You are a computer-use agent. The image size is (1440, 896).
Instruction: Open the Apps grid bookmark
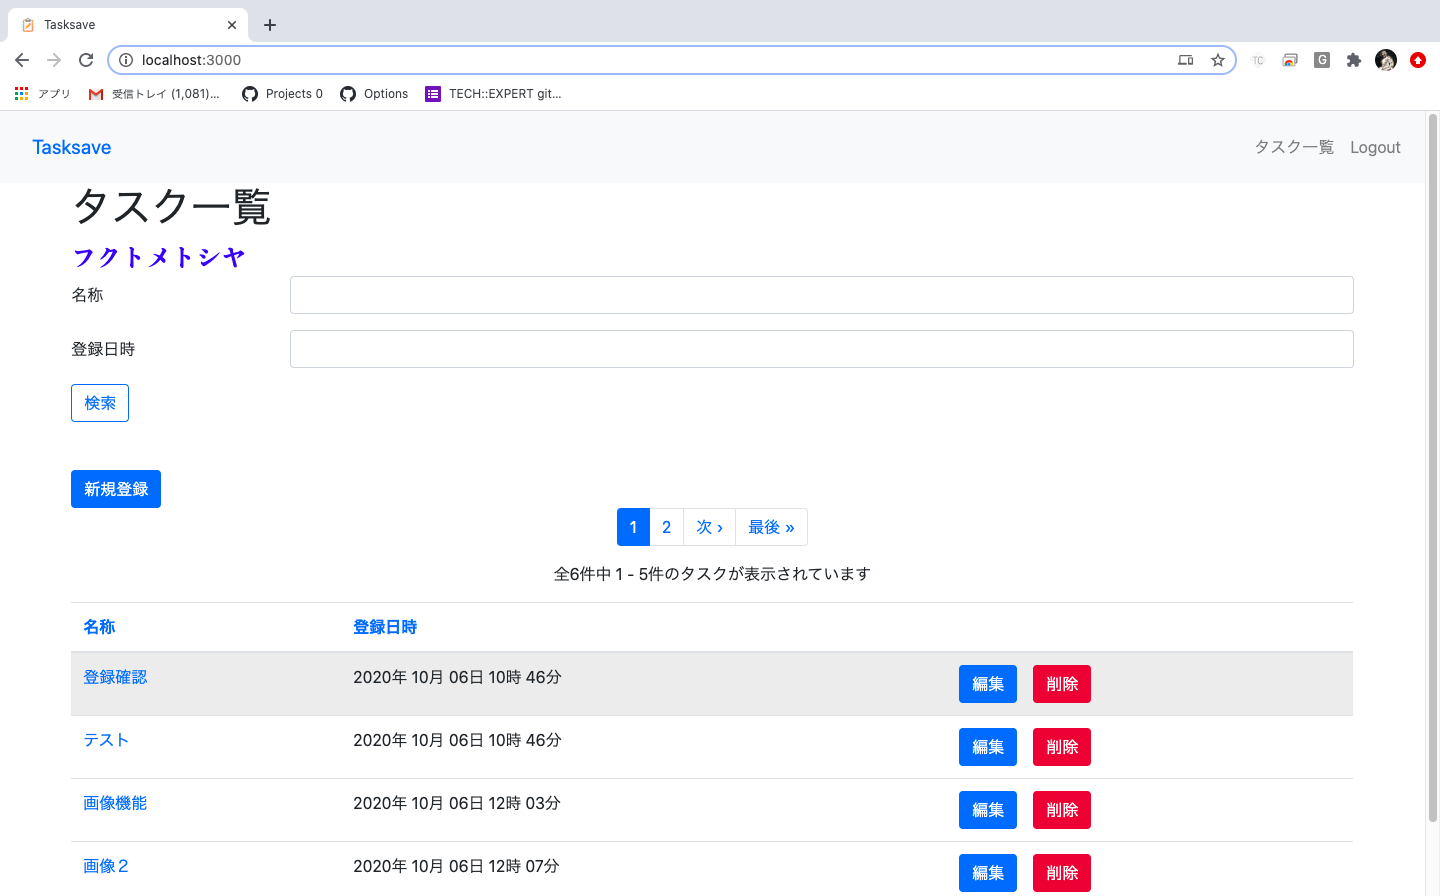point(42,94)
